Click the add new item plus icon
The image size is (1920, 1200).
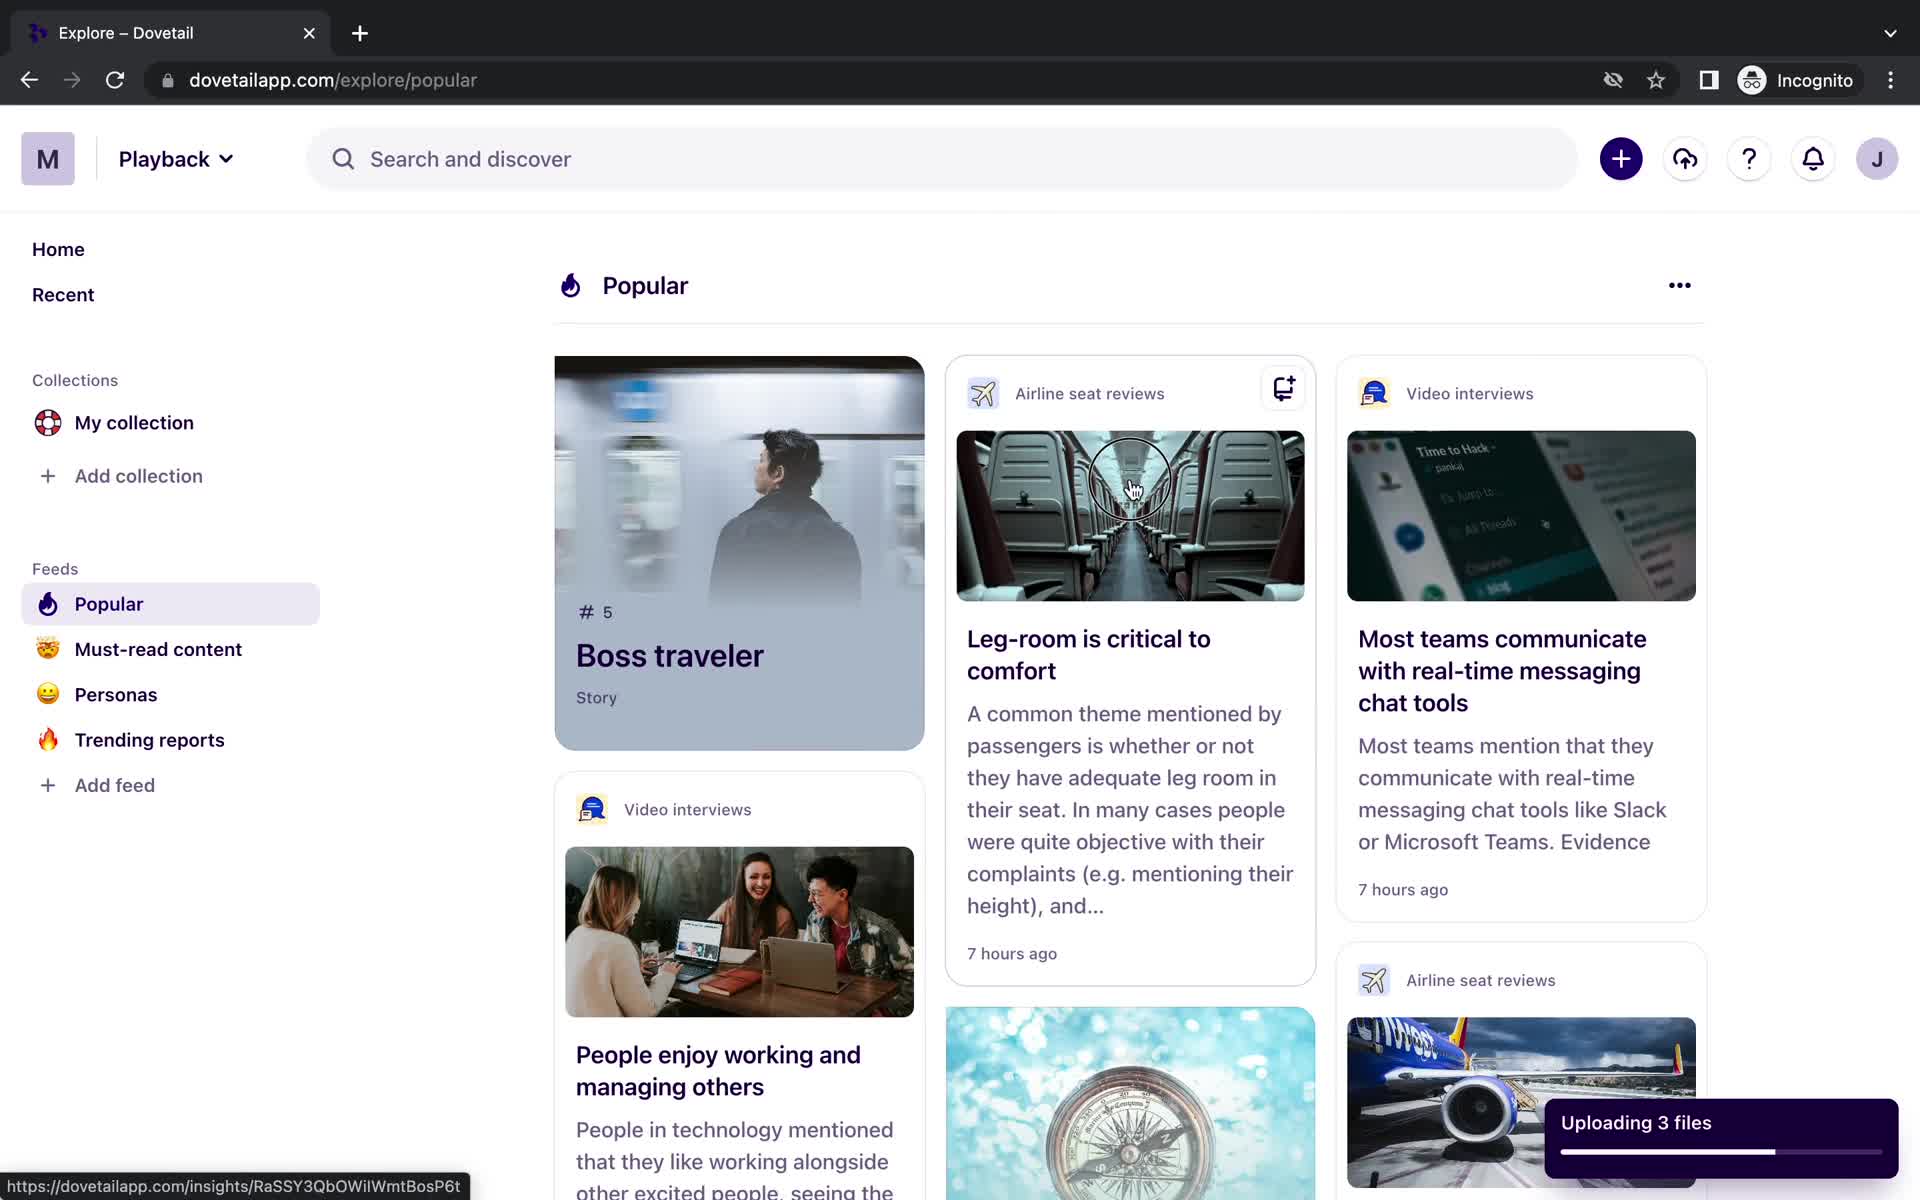coord(1620,159)
